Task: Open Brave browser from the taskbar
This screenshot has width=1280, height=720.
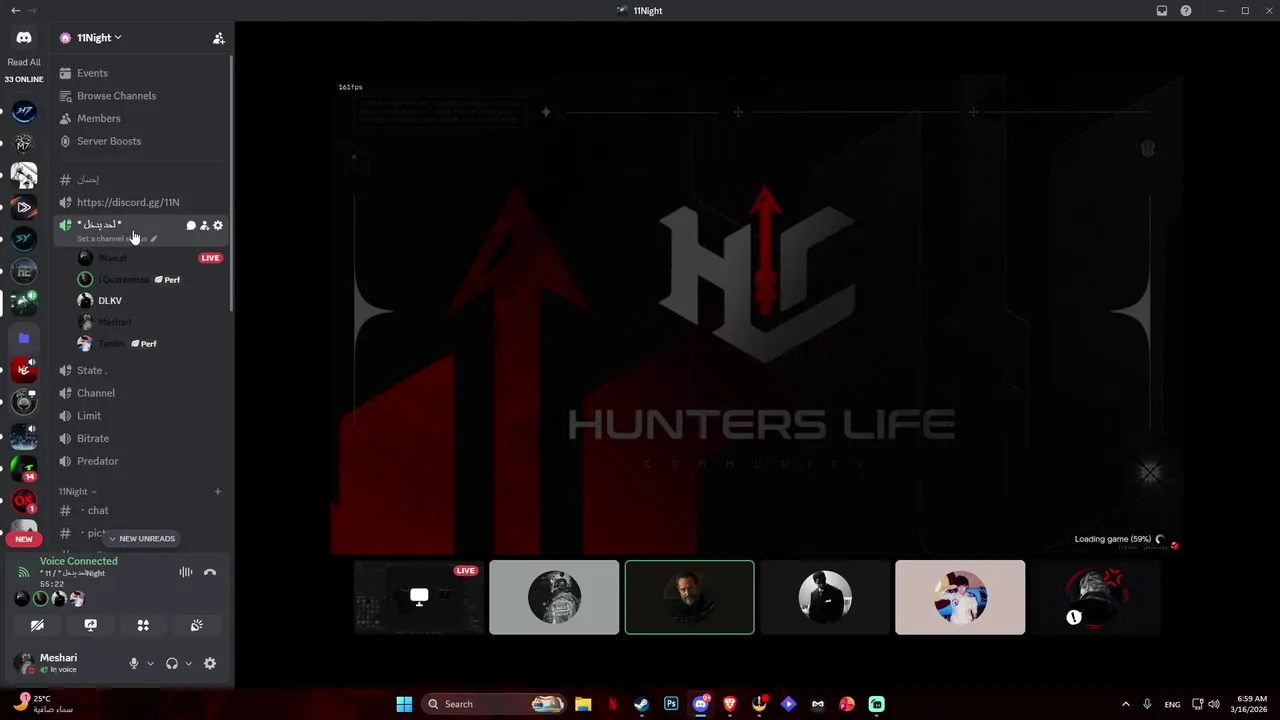Action: [730, 704]
